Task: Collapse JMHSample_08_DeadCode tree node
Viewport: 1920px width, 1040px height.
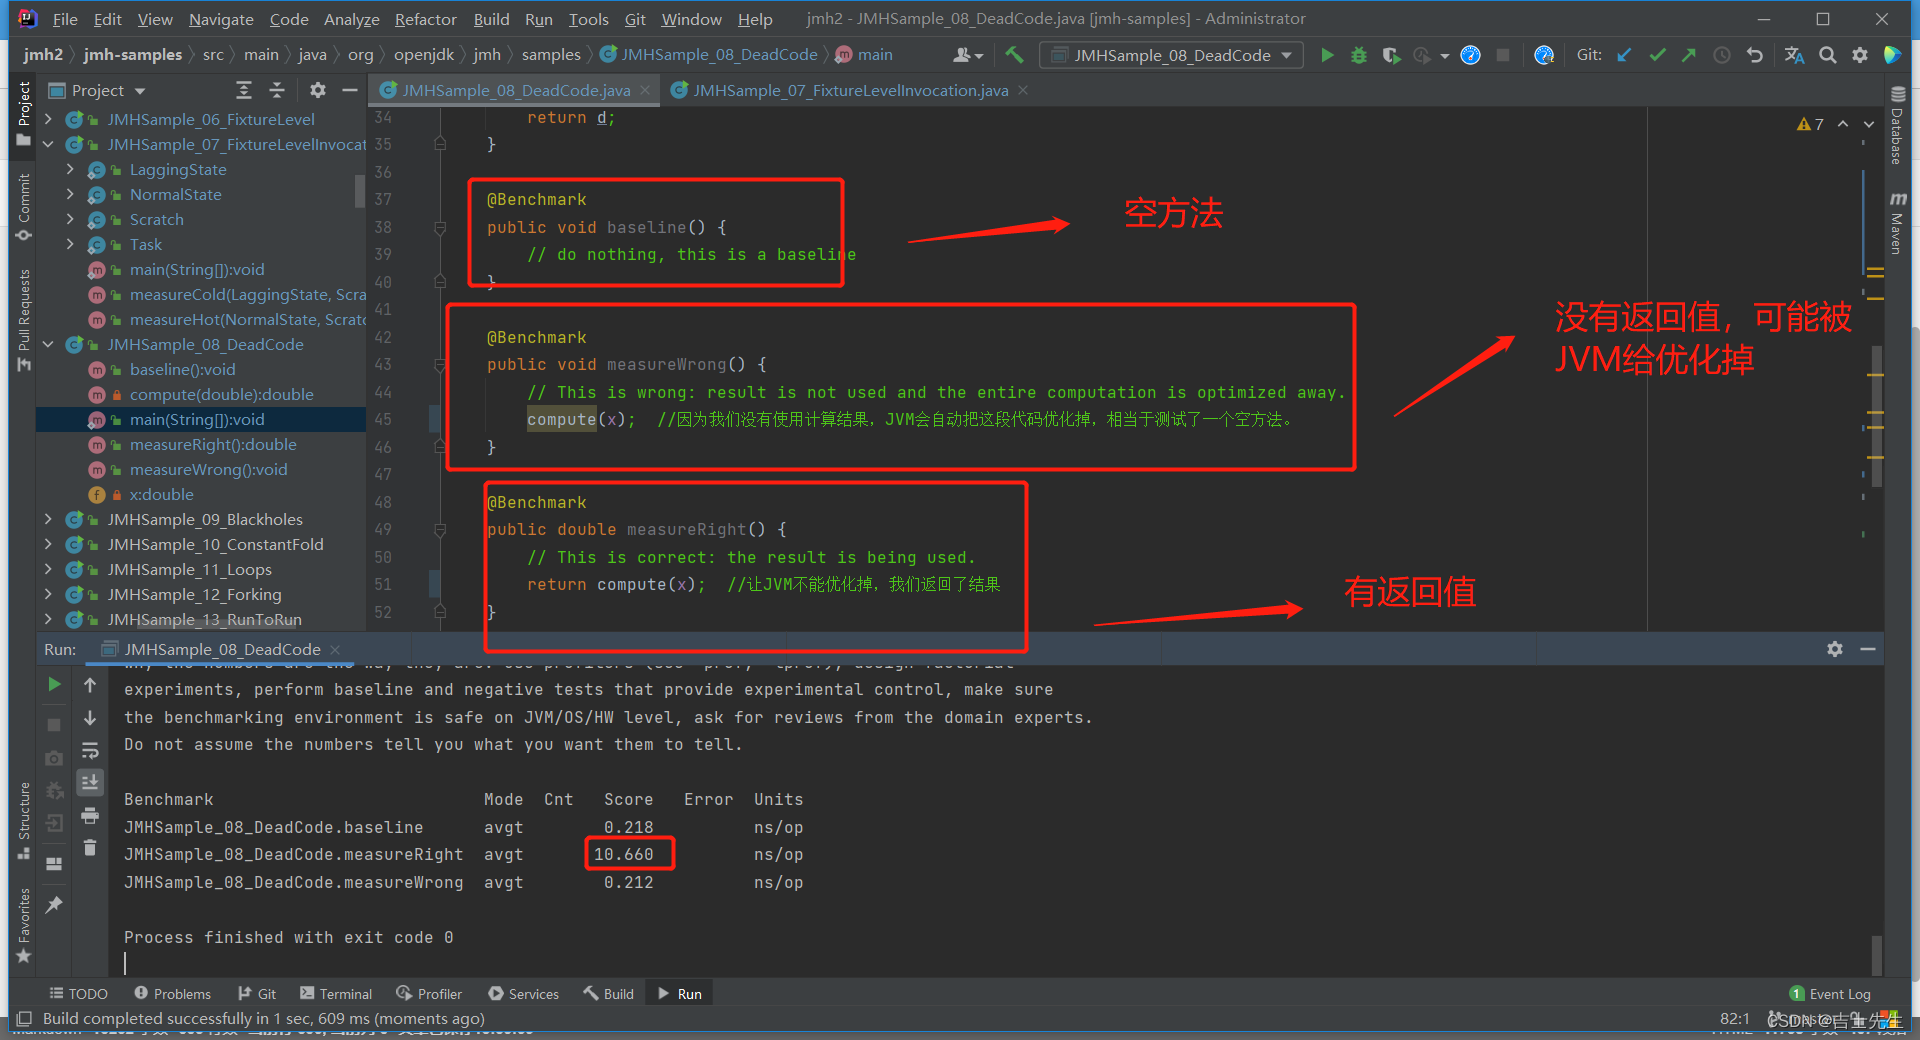Action: (x=48, y=345)
